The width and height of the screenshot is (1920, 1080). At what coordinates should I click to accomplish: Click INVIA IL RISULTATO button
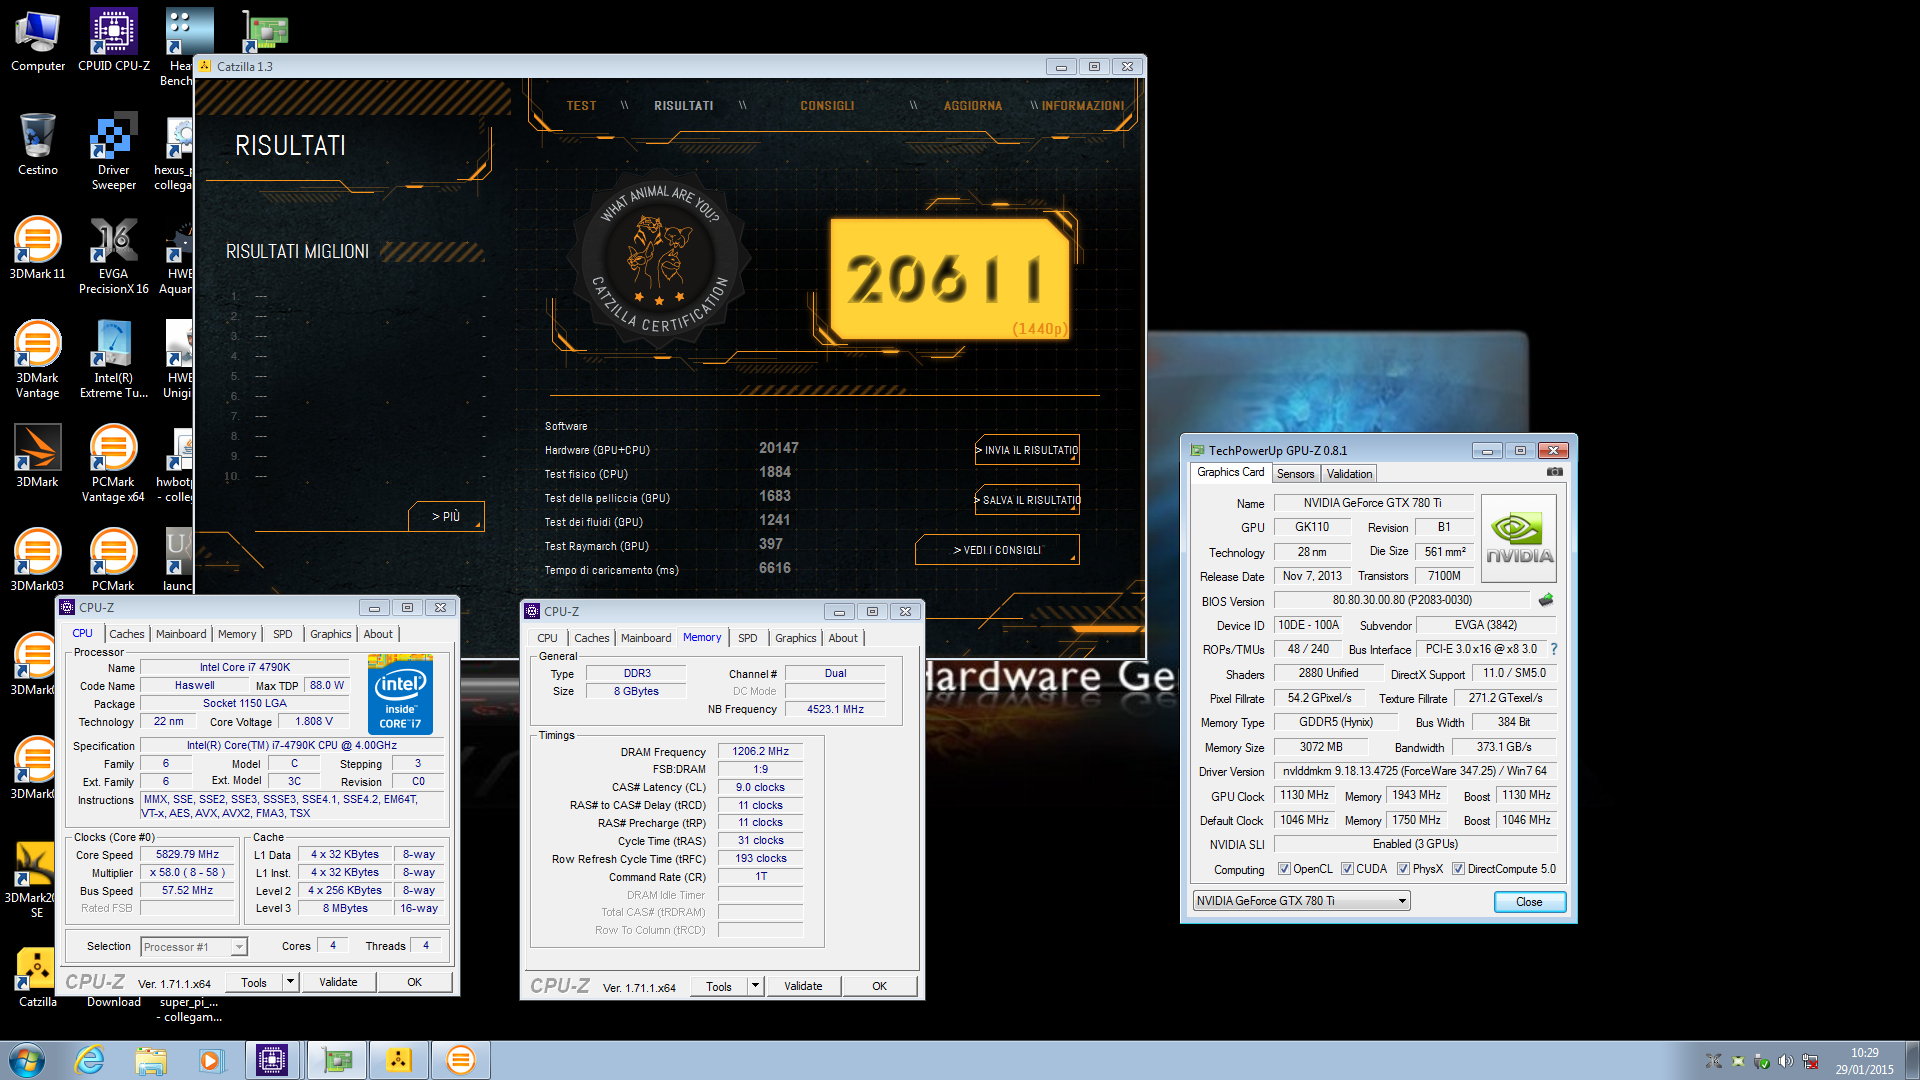(1028, 450)
